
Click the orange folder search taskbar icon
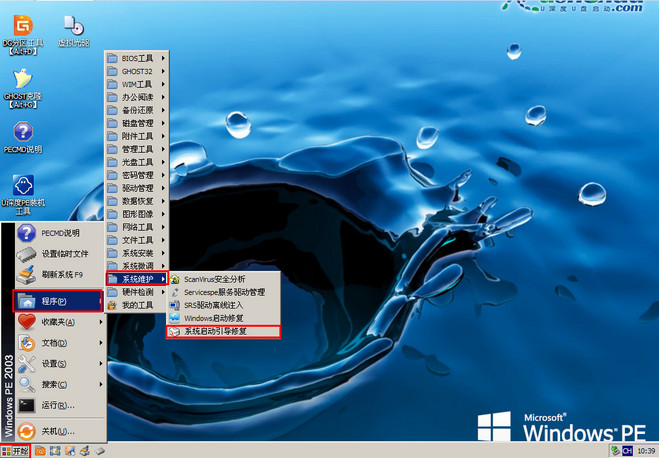[x=40, y=451]
